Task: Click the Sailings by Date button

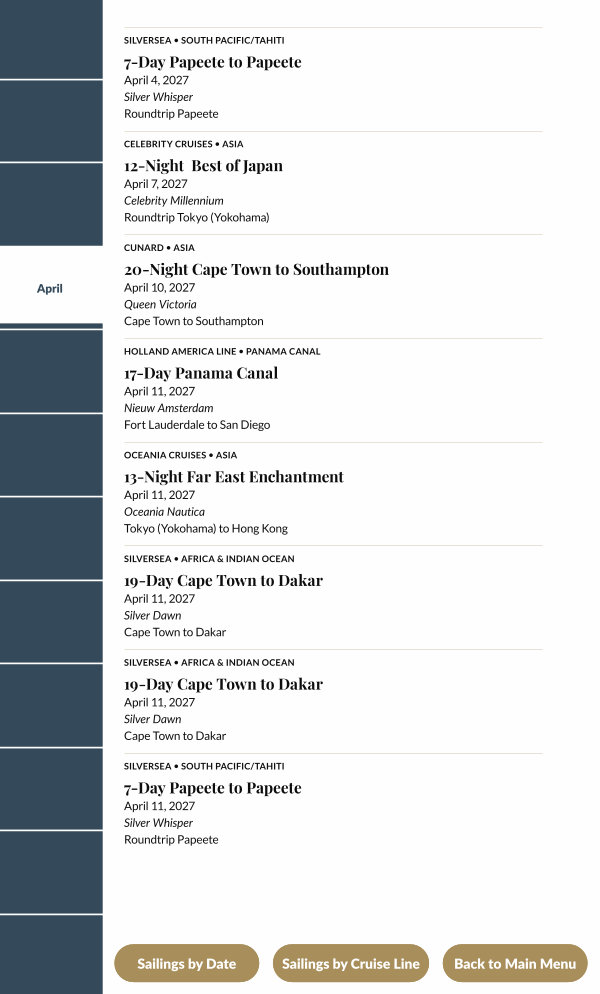Action: [187, 964]
